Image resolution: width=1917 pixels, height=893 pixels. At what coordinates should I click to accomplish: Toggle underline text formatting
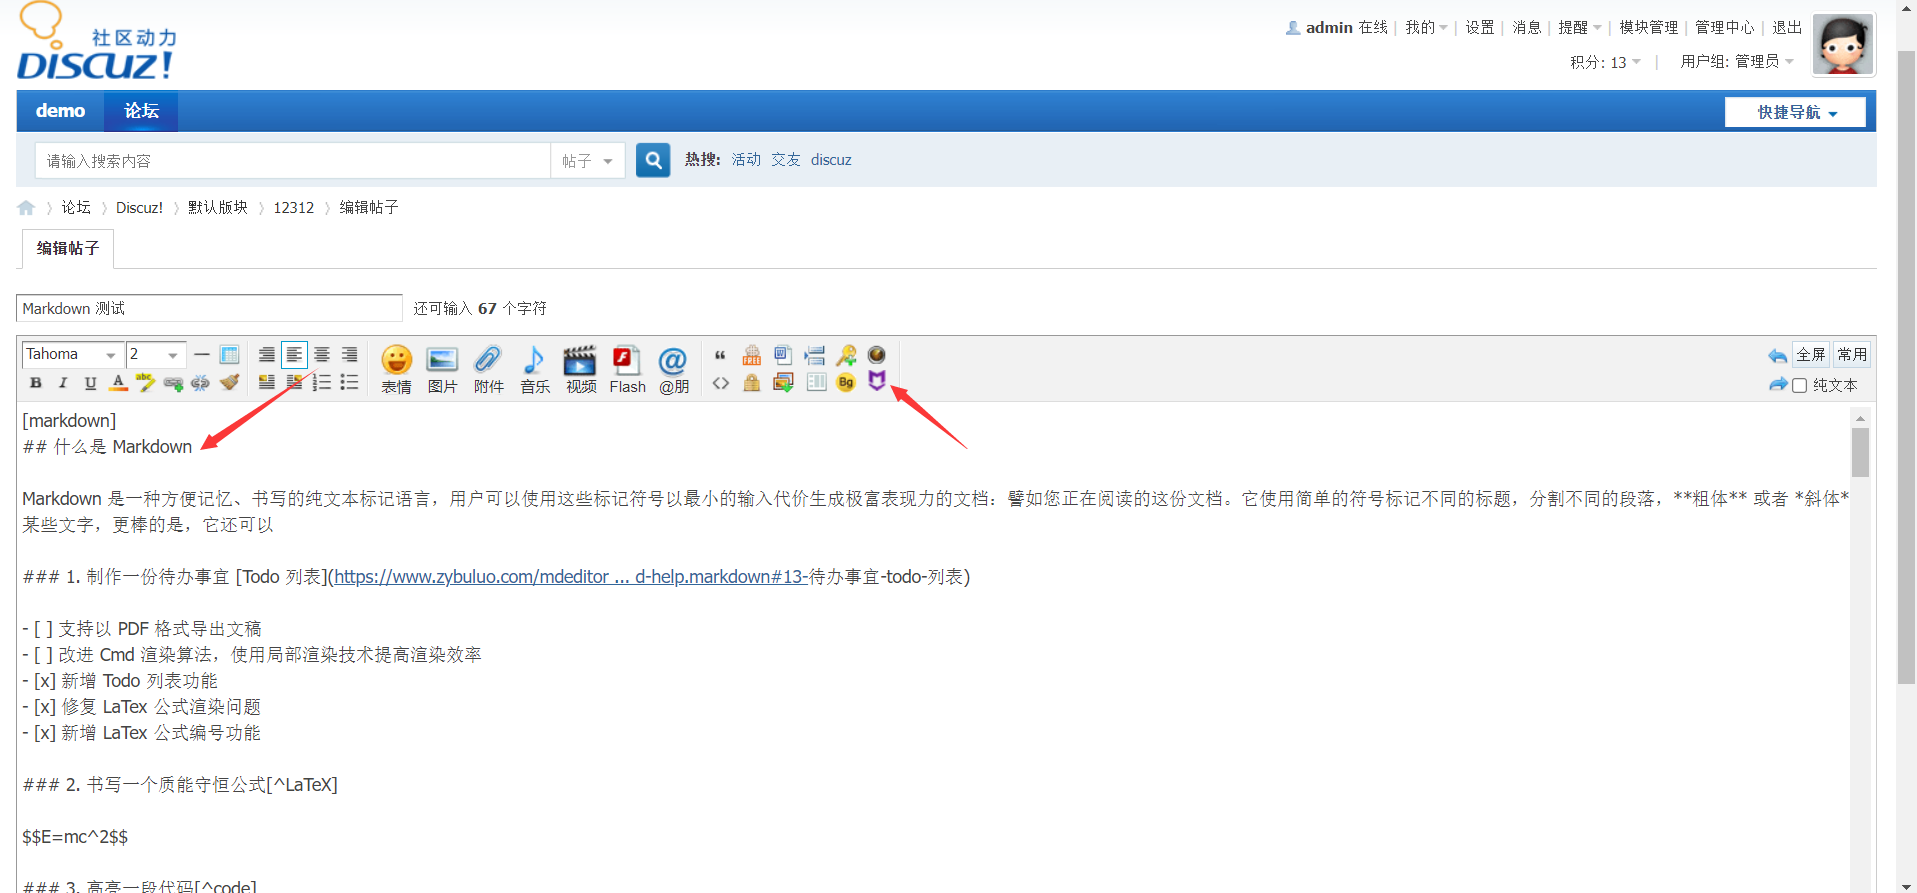click(x=90, y=382)
